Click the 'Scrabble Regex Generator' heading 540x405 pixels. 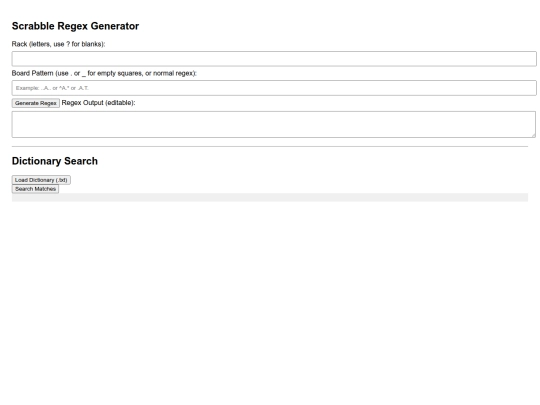(x=75, y=26)
